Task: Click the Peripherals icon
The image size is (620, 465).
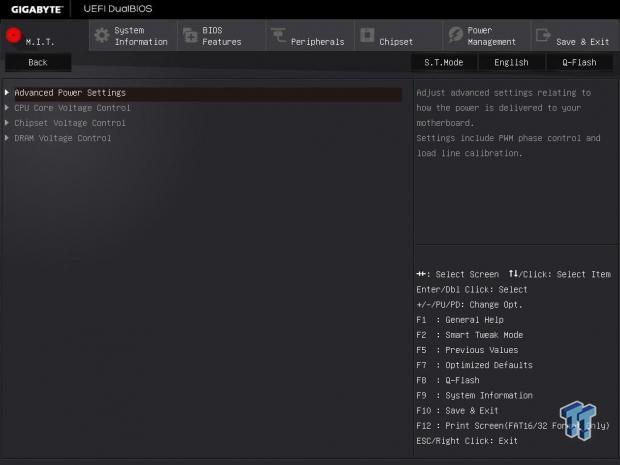Action: (277, 36)
